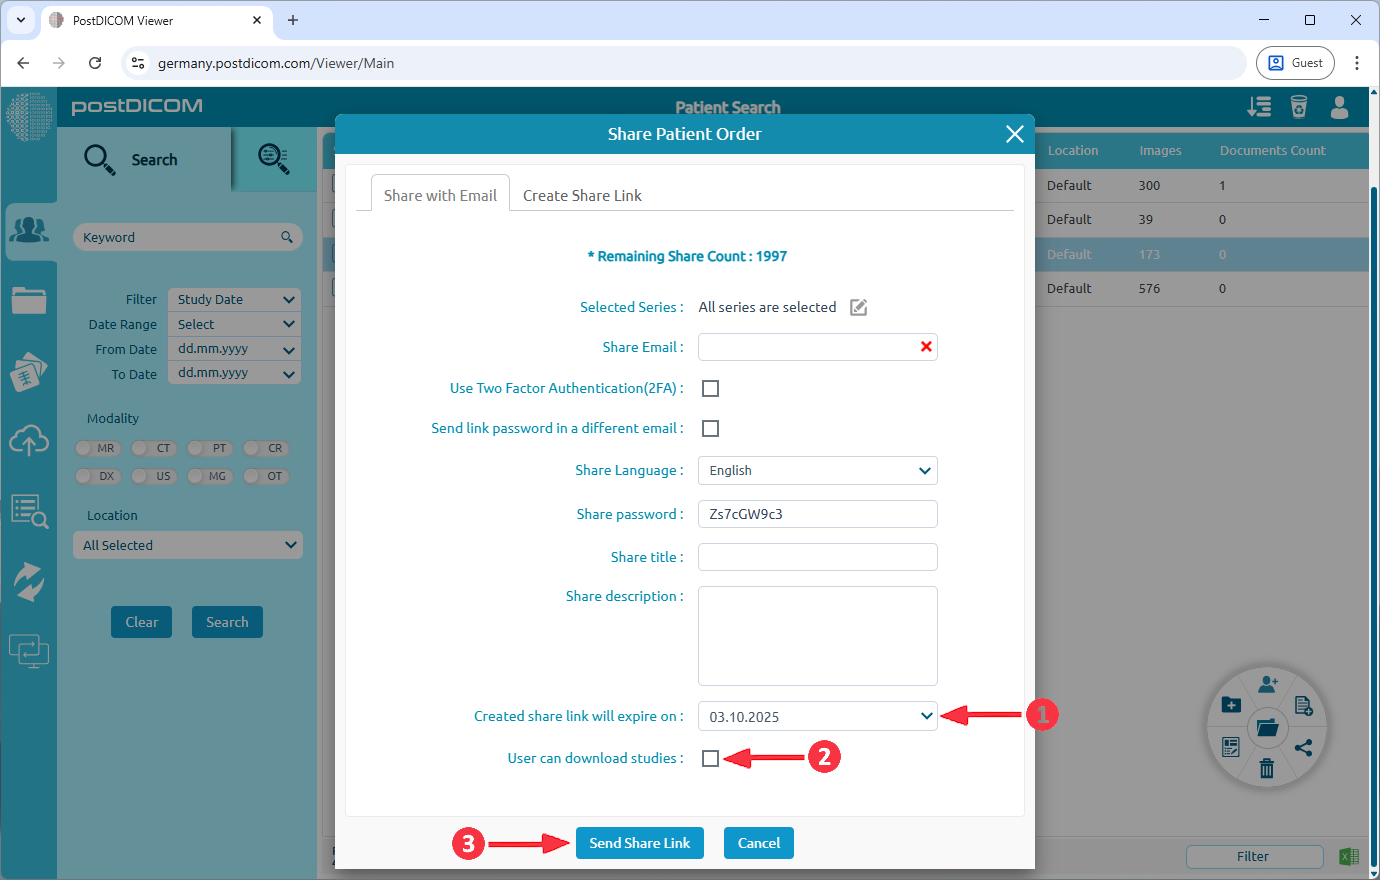Click inside the Share title input field
The image size is (1380, 880).
tap(817, 557)
